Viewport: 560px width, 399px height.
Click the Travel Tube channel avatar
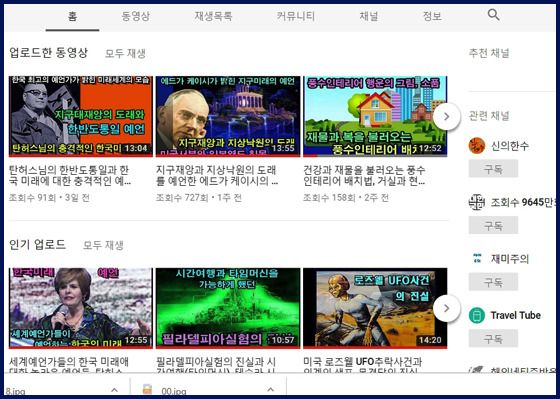click(476, 315)
